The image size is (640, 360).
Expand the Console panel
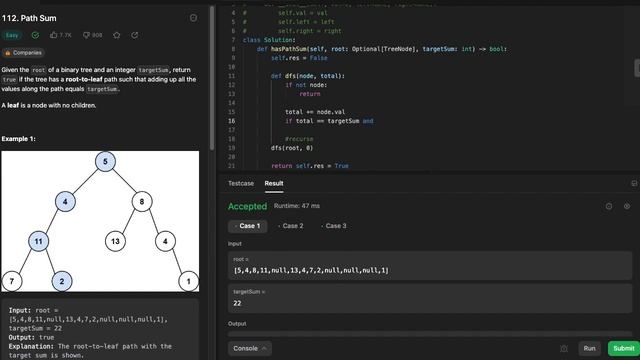click(x=250, y=348)
